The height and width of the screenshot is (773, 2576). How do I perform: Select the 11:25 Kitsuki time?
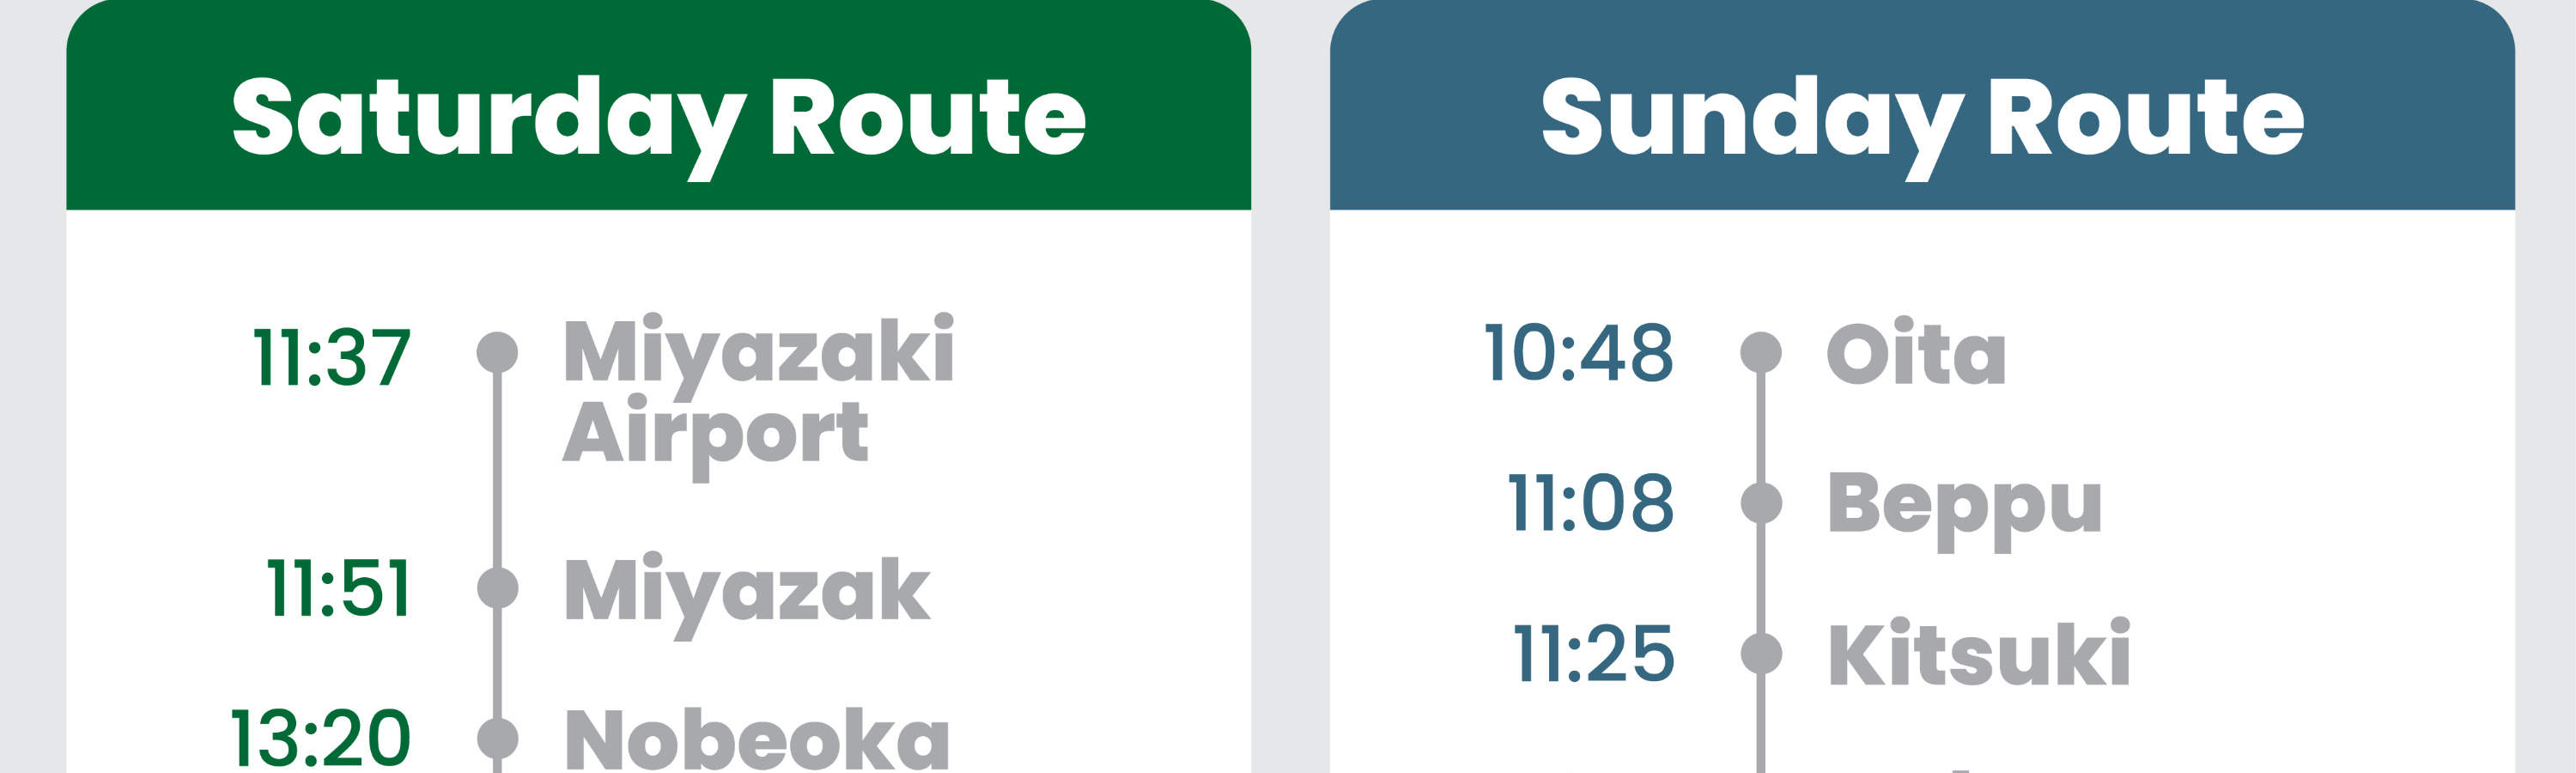[x=1593, y=654]
